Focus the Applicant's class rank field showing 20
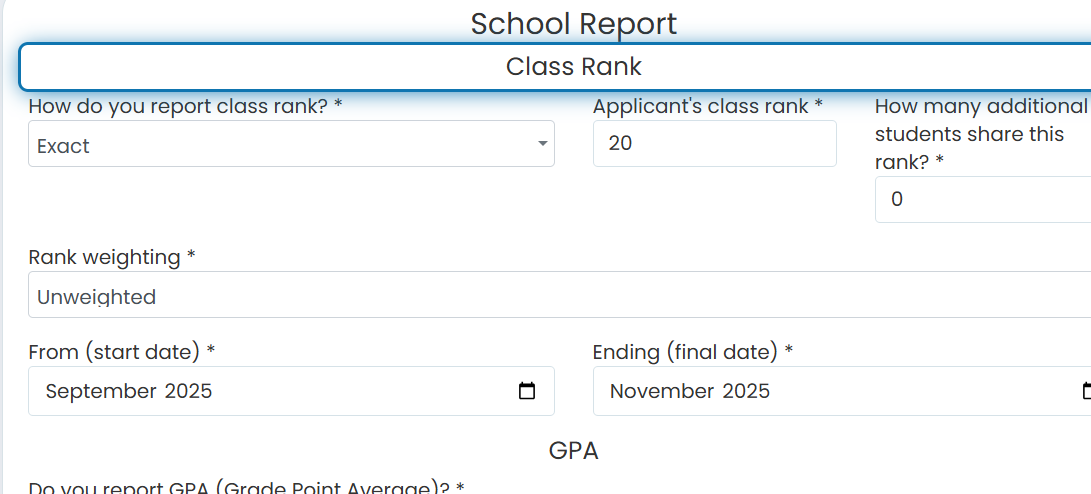 pyautogui.click(x=715, y=143)
